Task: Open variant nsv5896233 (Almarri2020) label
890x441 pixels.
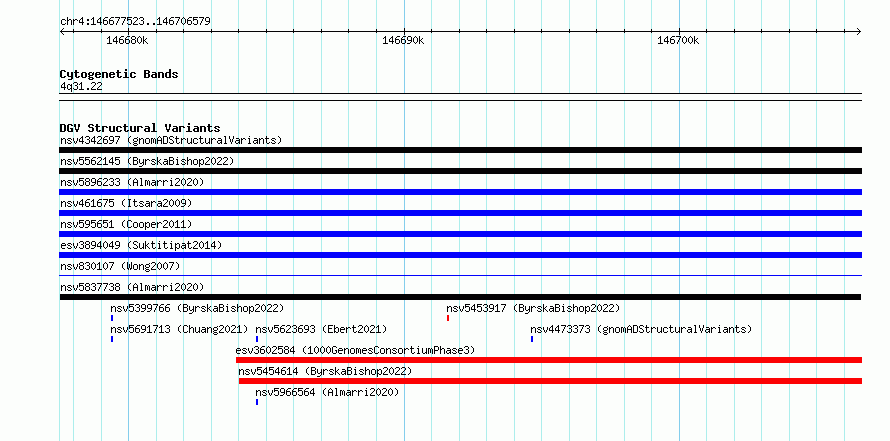Action: point(132,182)
